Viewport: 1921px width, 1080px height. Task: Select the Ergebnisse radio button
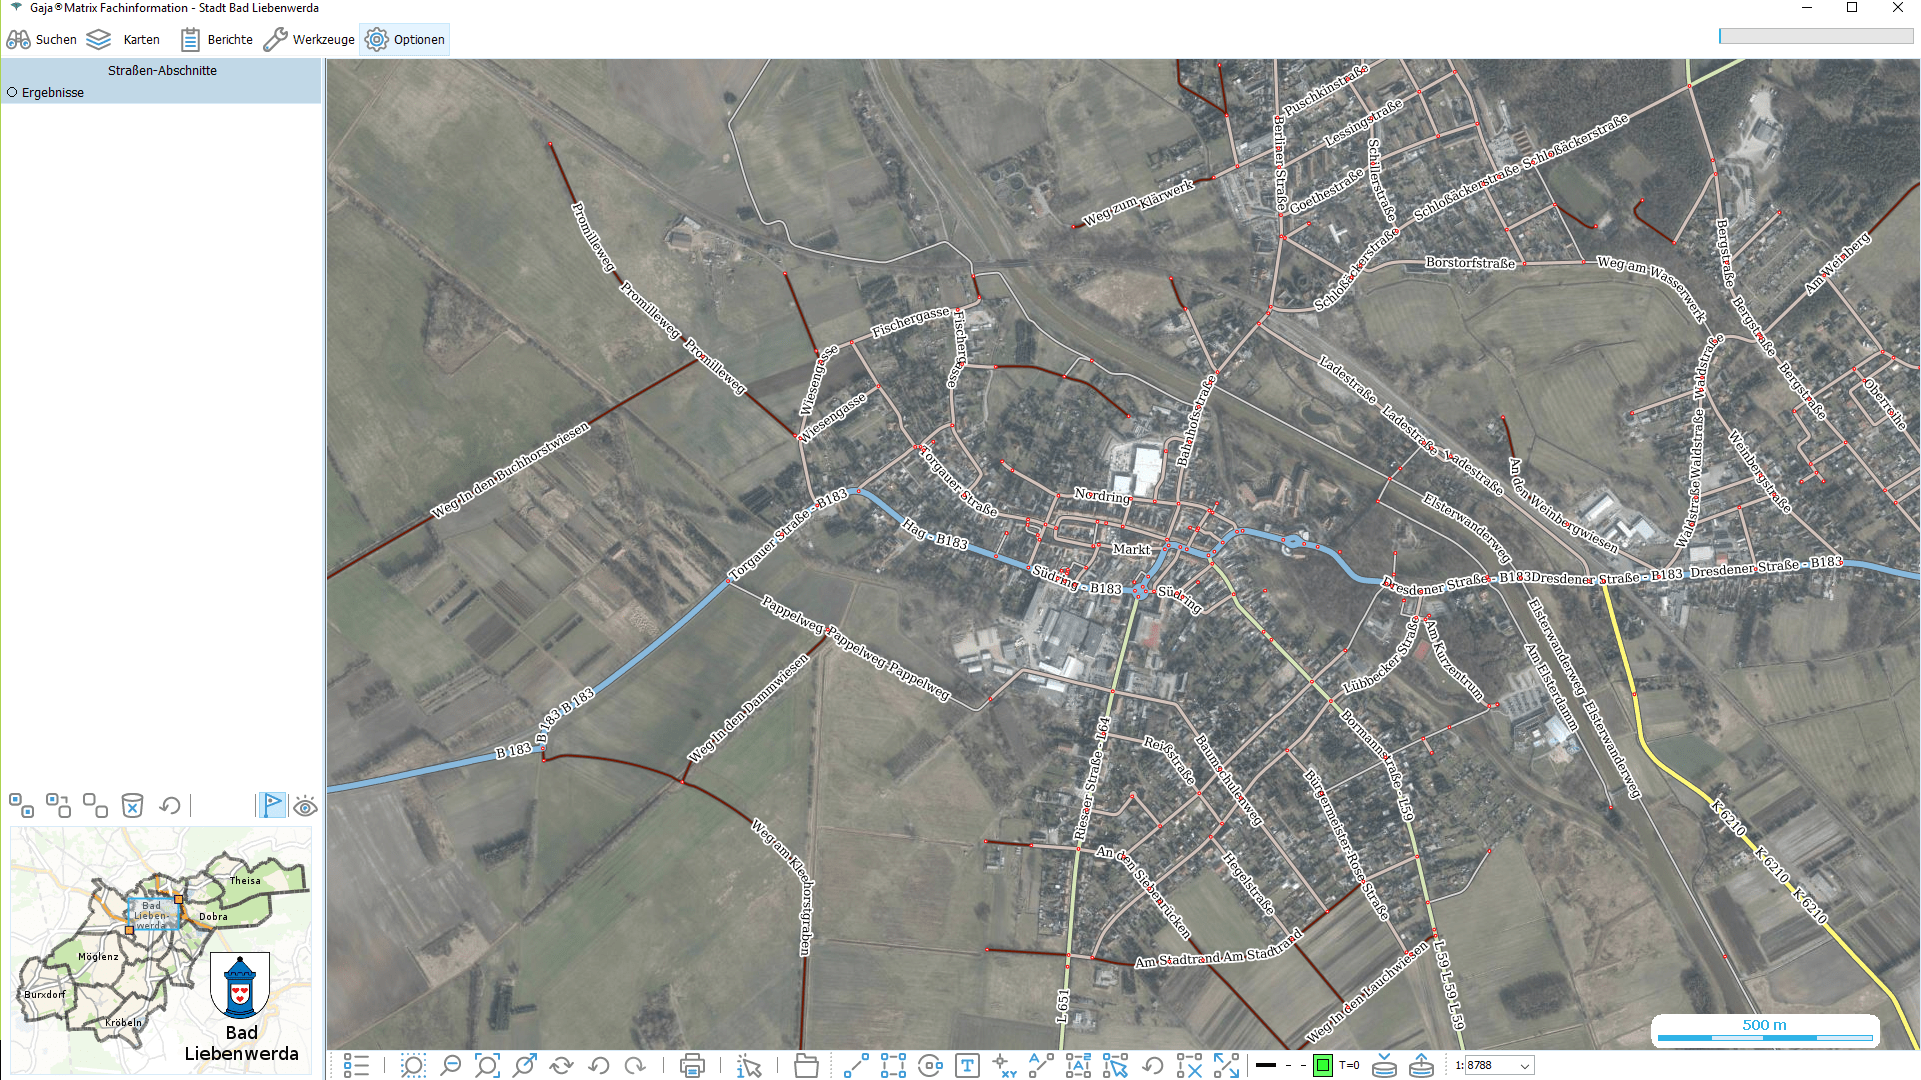click(13, 92)
